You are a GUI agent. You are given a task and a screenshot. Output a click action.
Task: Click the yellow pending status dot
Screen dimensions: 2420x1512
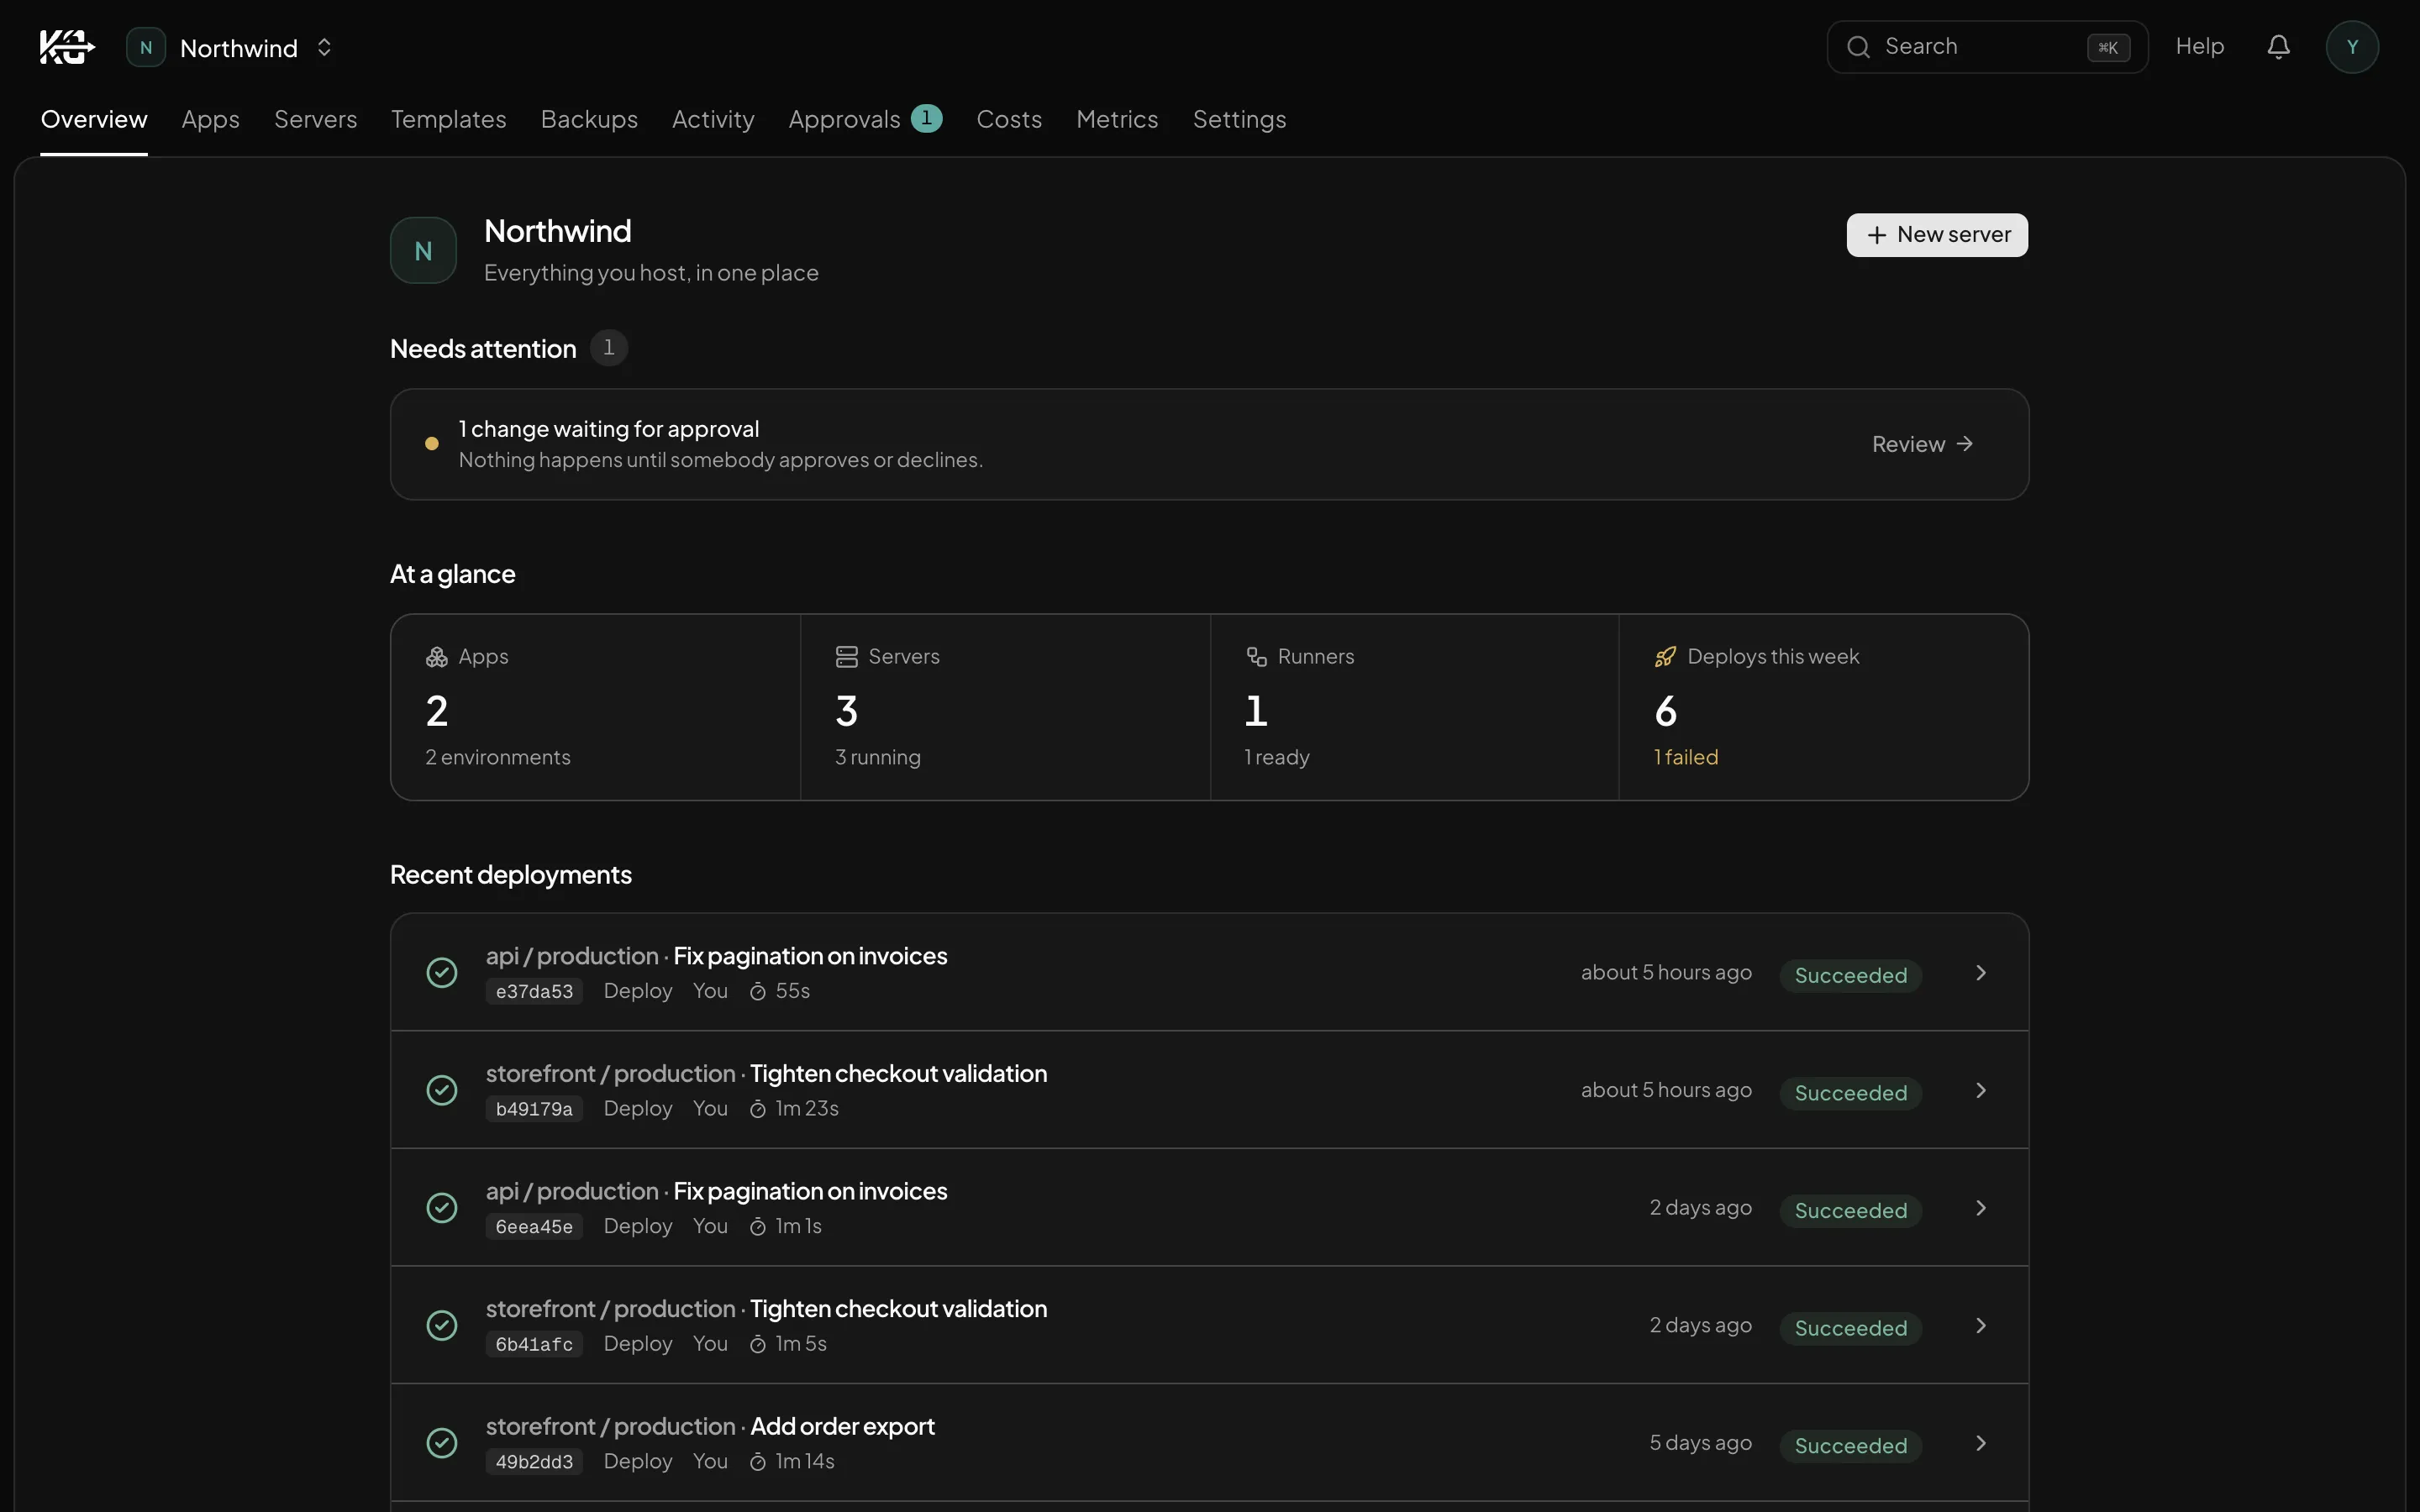(432, 444)
